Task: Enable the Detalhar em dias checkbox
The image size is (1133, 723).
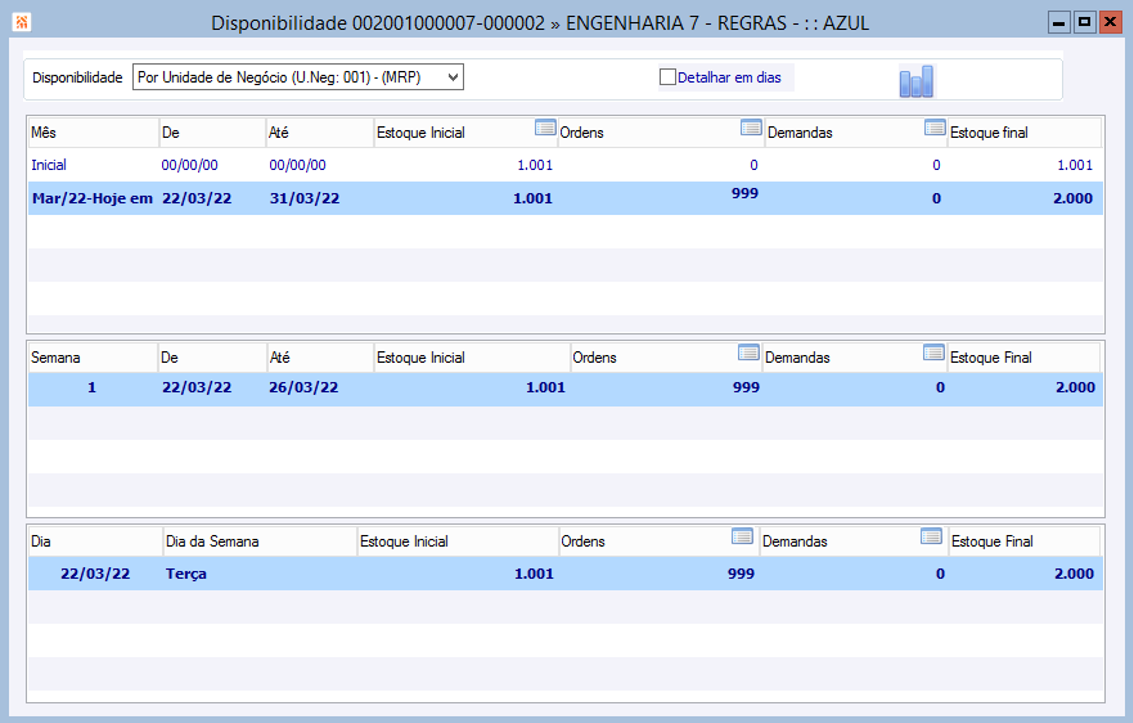Action: pos(667,77)
